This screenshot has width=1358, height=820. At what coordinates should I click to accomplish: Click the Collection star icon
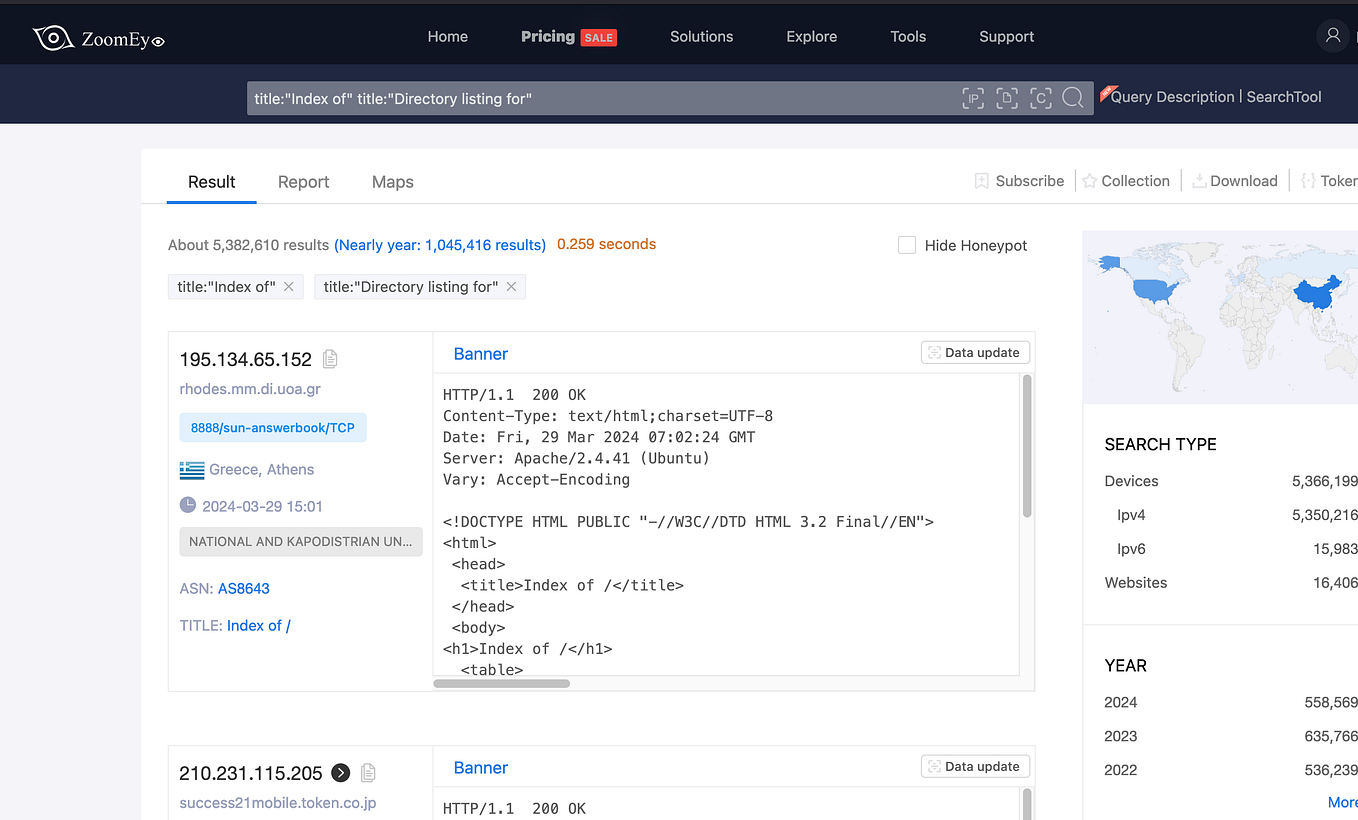[1089, 181]
